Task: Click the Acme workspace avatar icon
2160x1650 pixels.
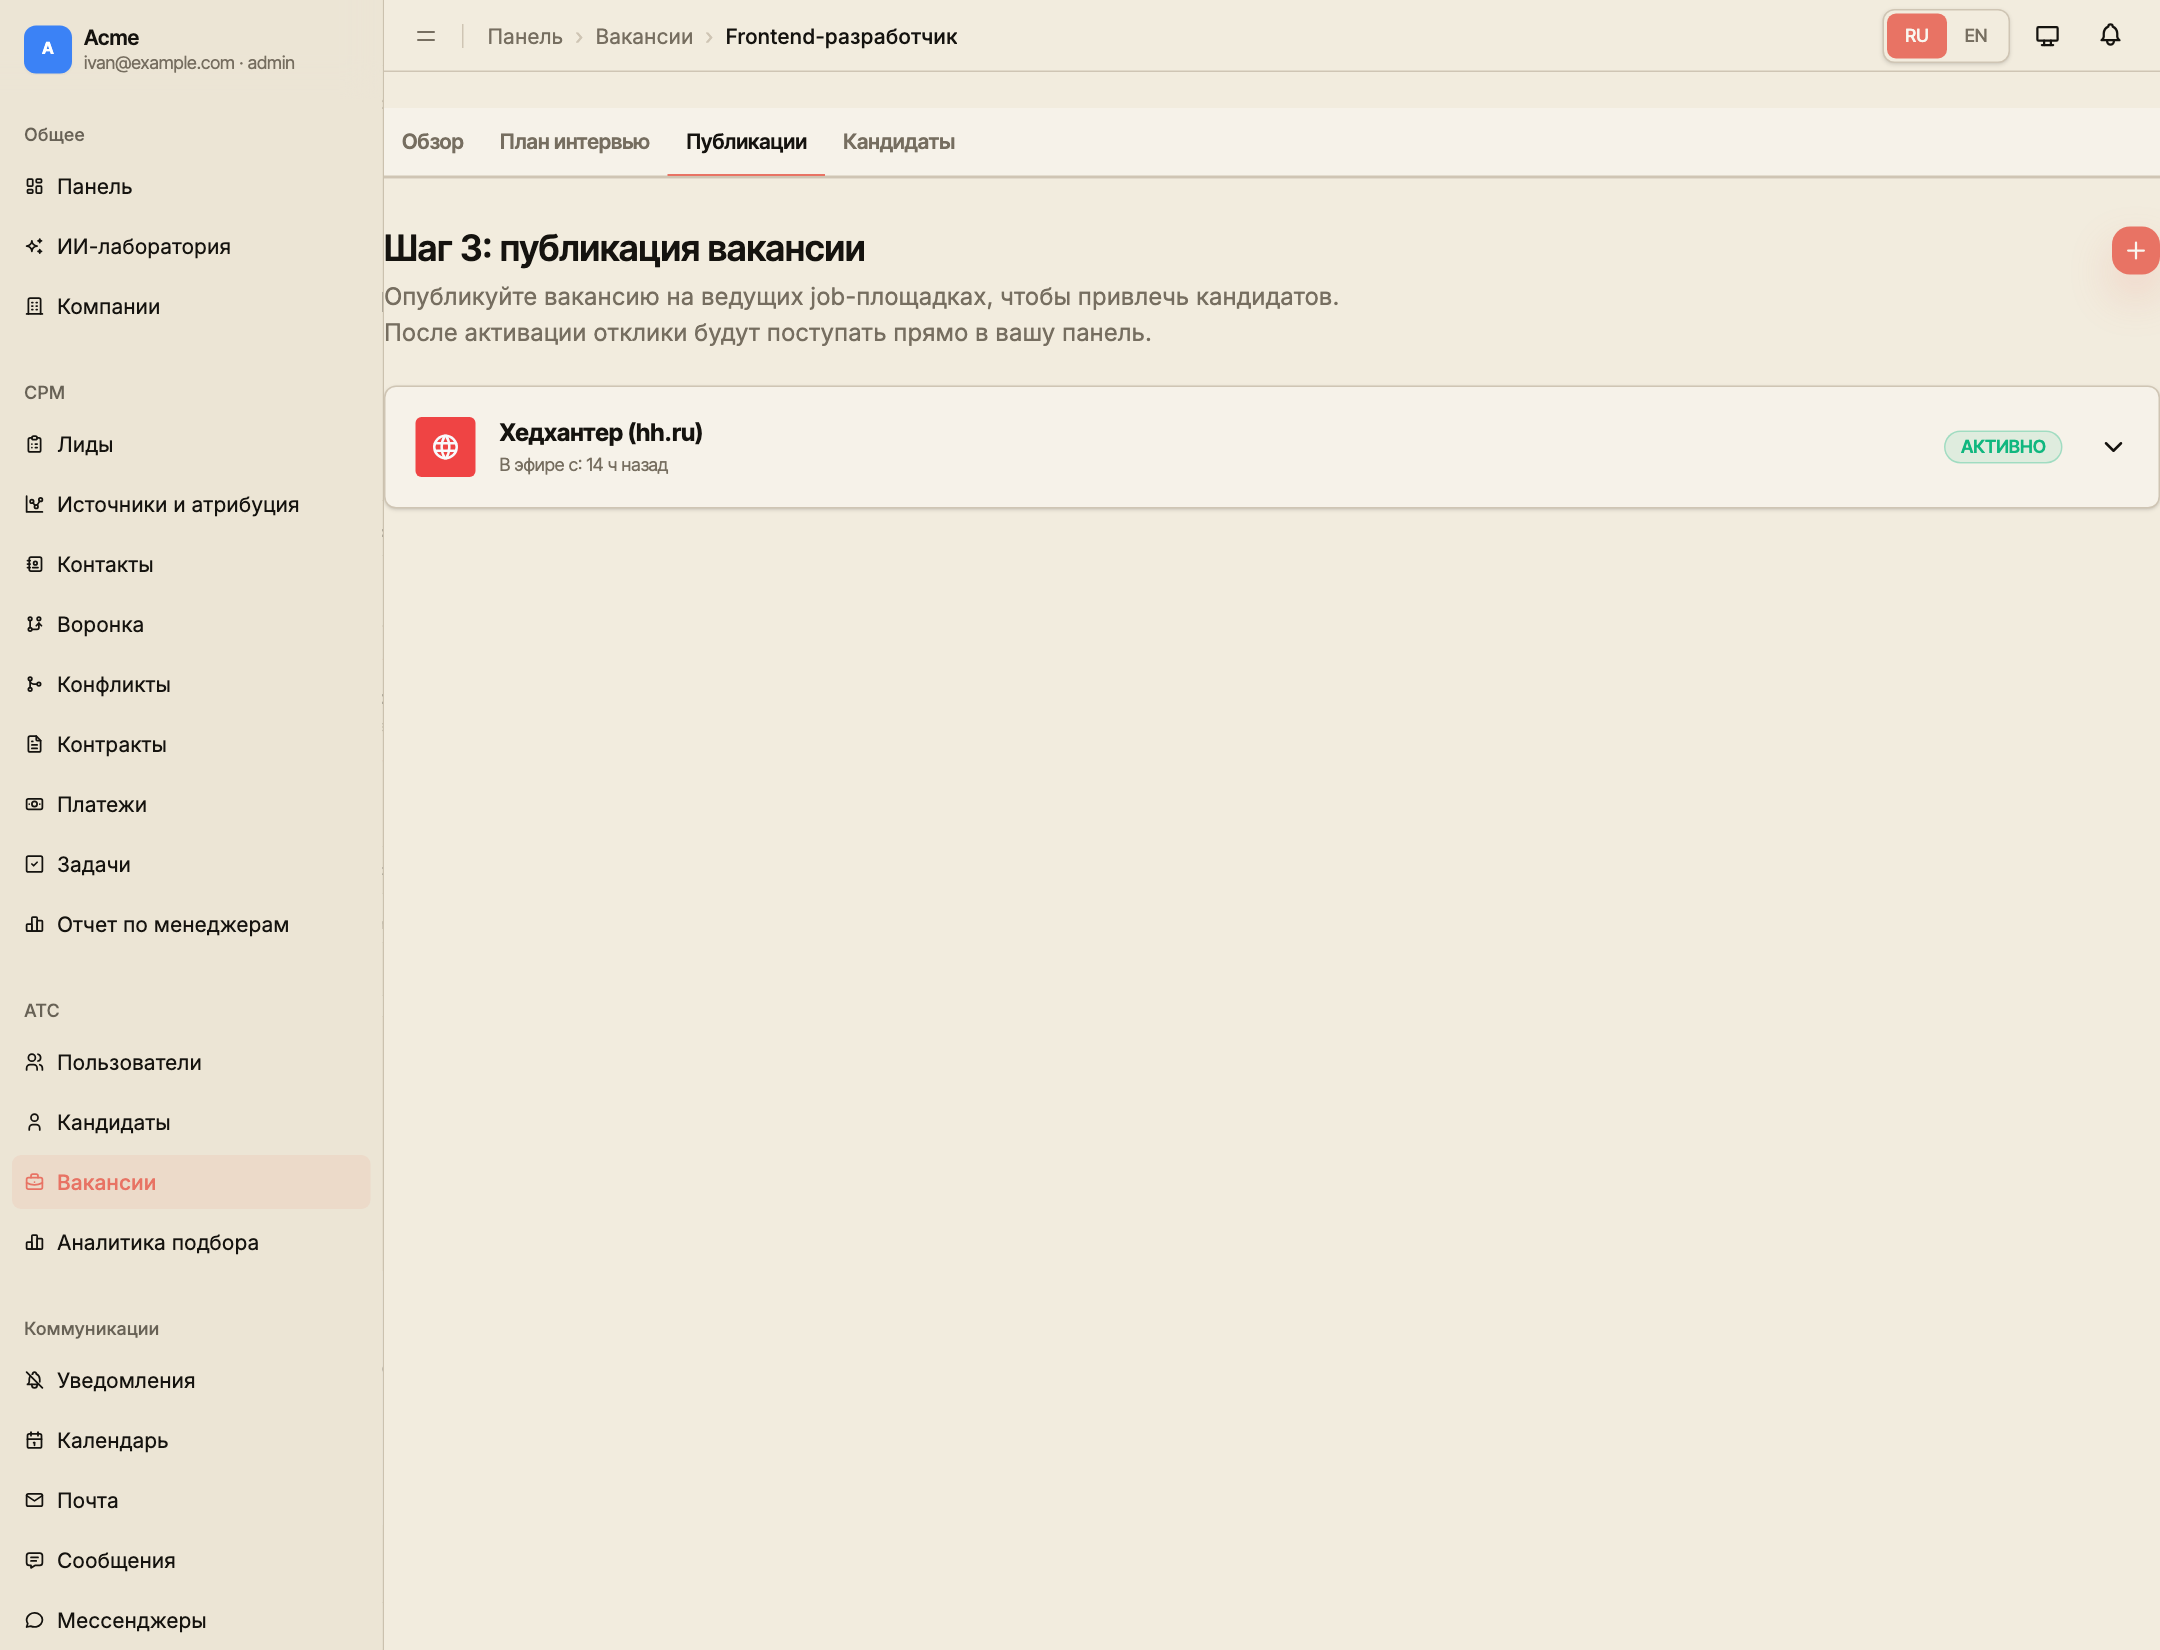Action: coord(47,49)
